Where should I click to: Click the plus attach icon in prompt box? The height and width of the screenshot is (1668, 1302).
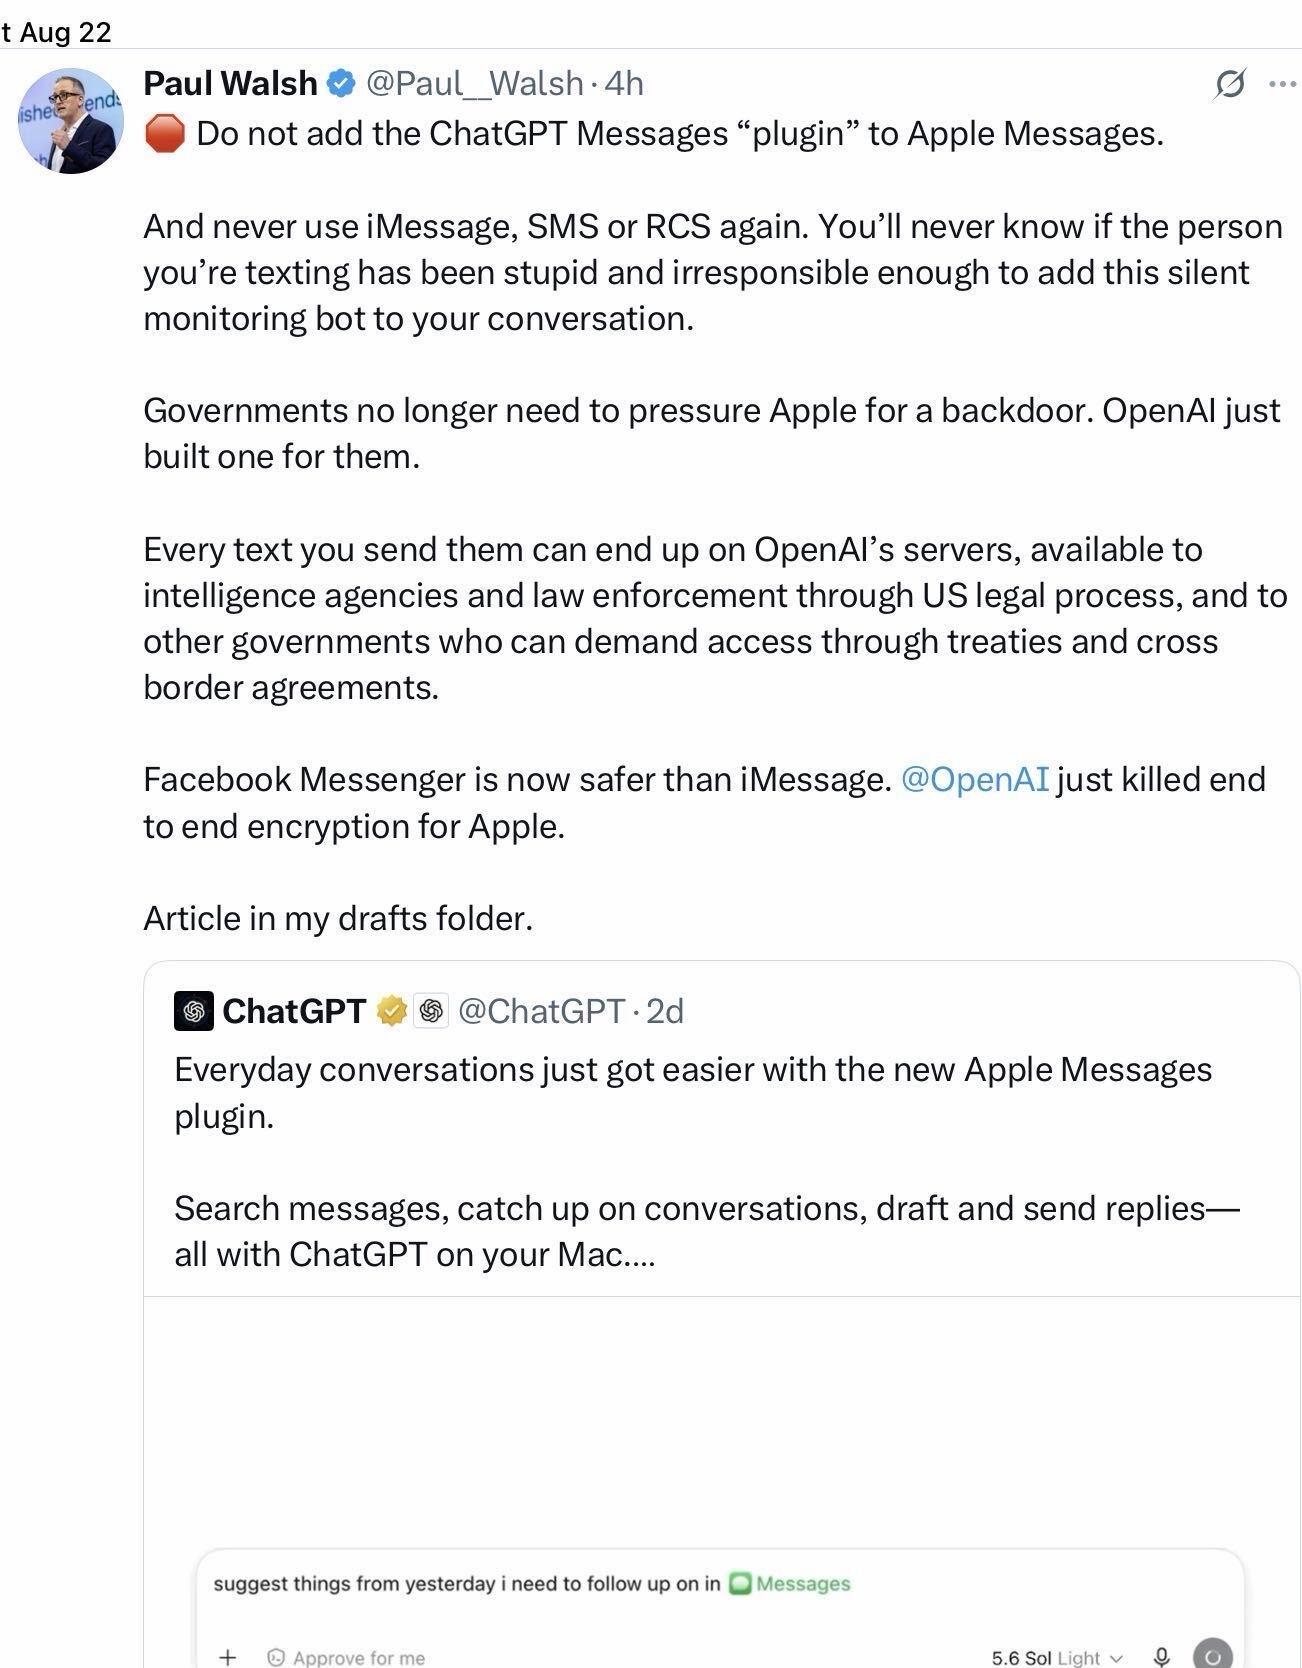(x=228, y=1657)
